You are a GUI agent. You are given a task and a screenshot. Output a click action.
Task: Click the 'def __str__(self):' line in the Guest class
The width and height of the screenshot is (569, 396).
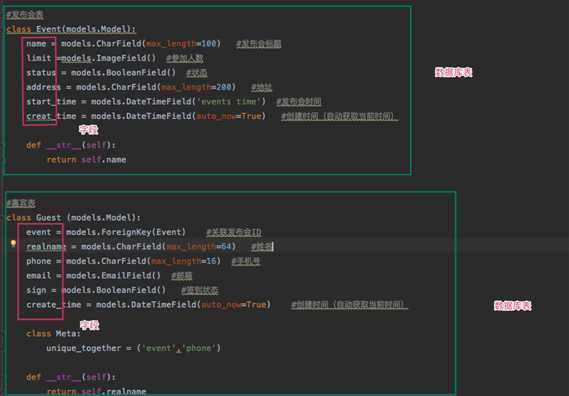[x=71, y=377]
